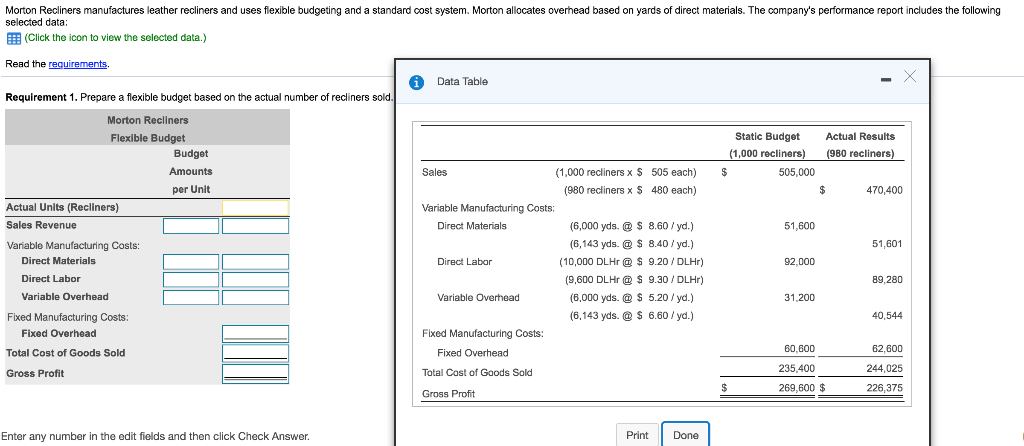
Task: Click the 'Data Table' dialog title
Action: pos(462,82)
